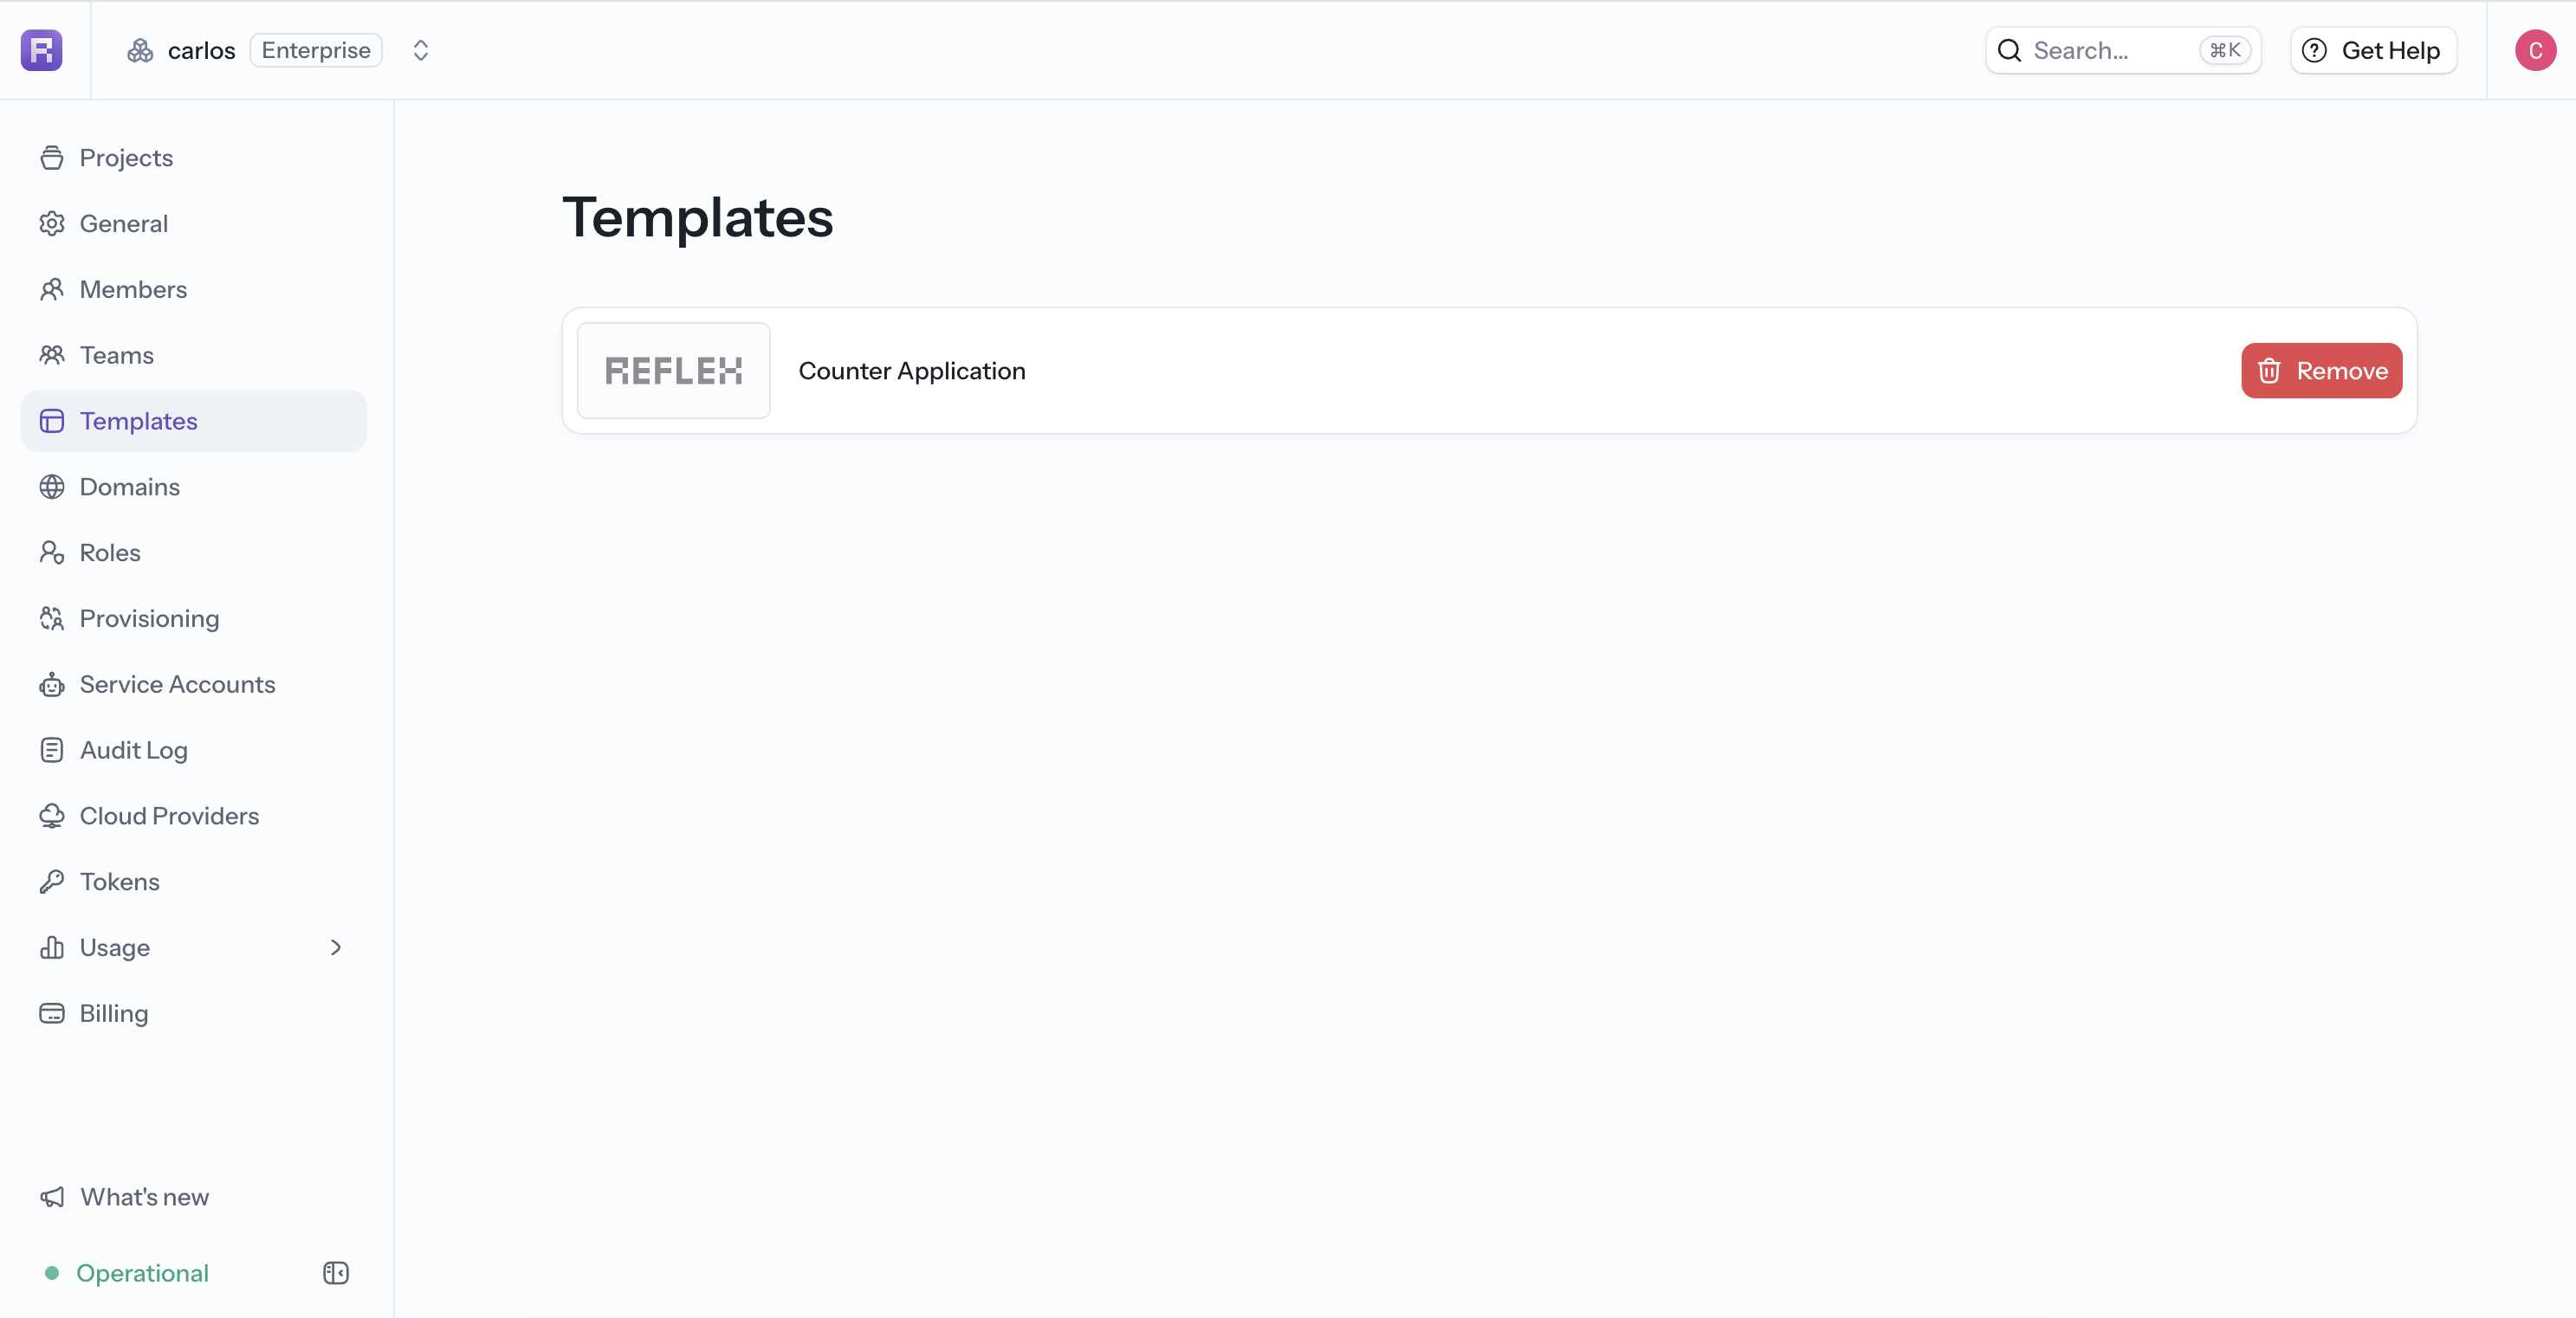Screen dimensions: 2576x1318
Task: Click the Reflex logo icon
Action: click(42, 50)
